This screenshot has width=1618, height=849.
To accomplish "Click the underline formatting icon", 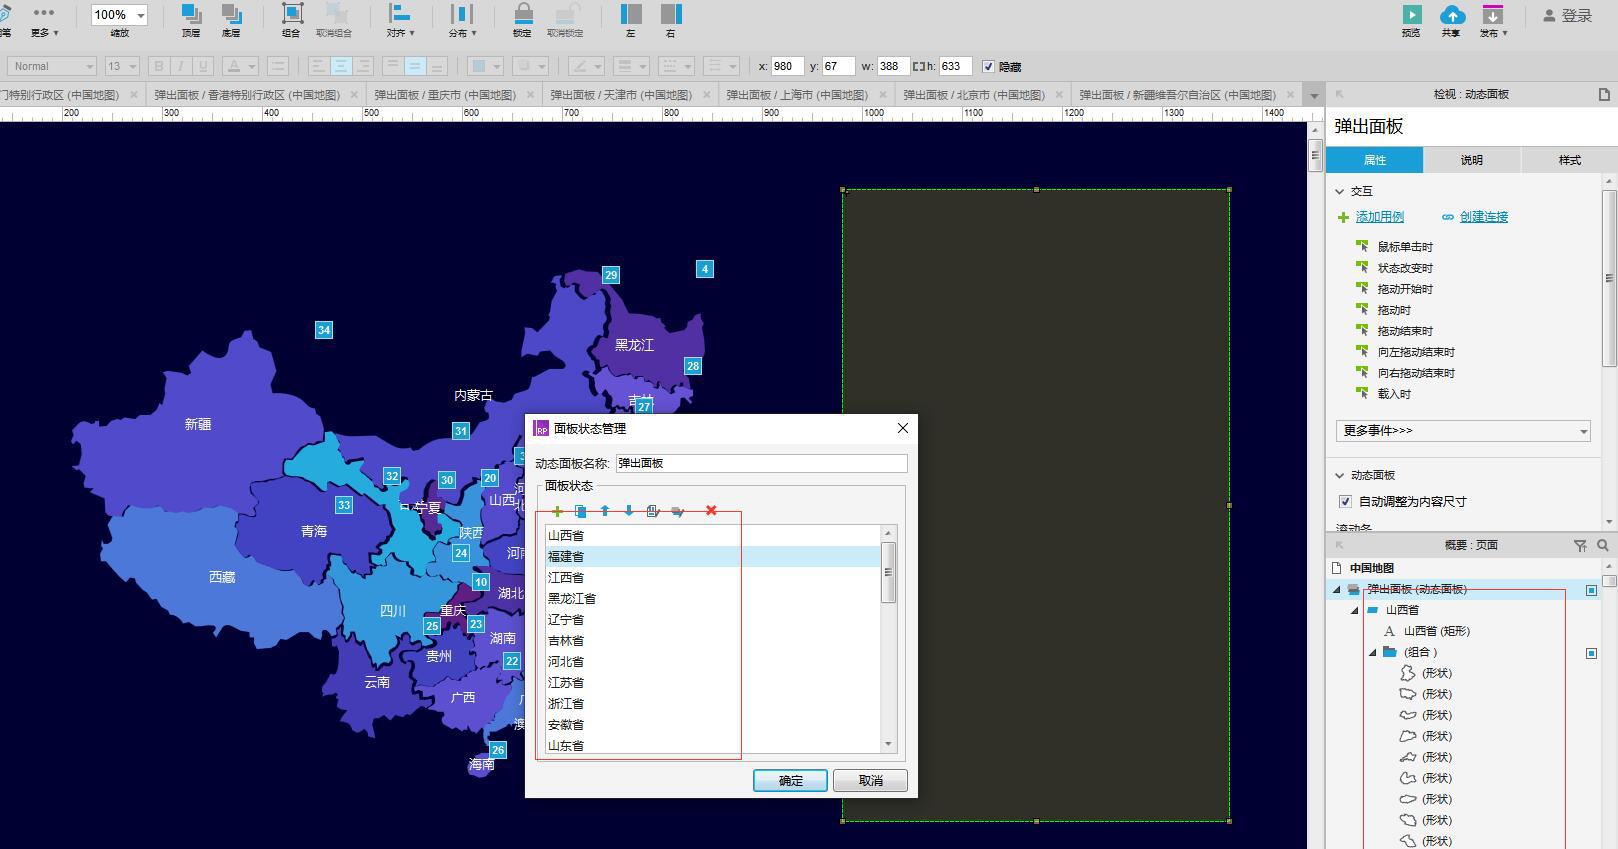I will click(x=203, y=66).
